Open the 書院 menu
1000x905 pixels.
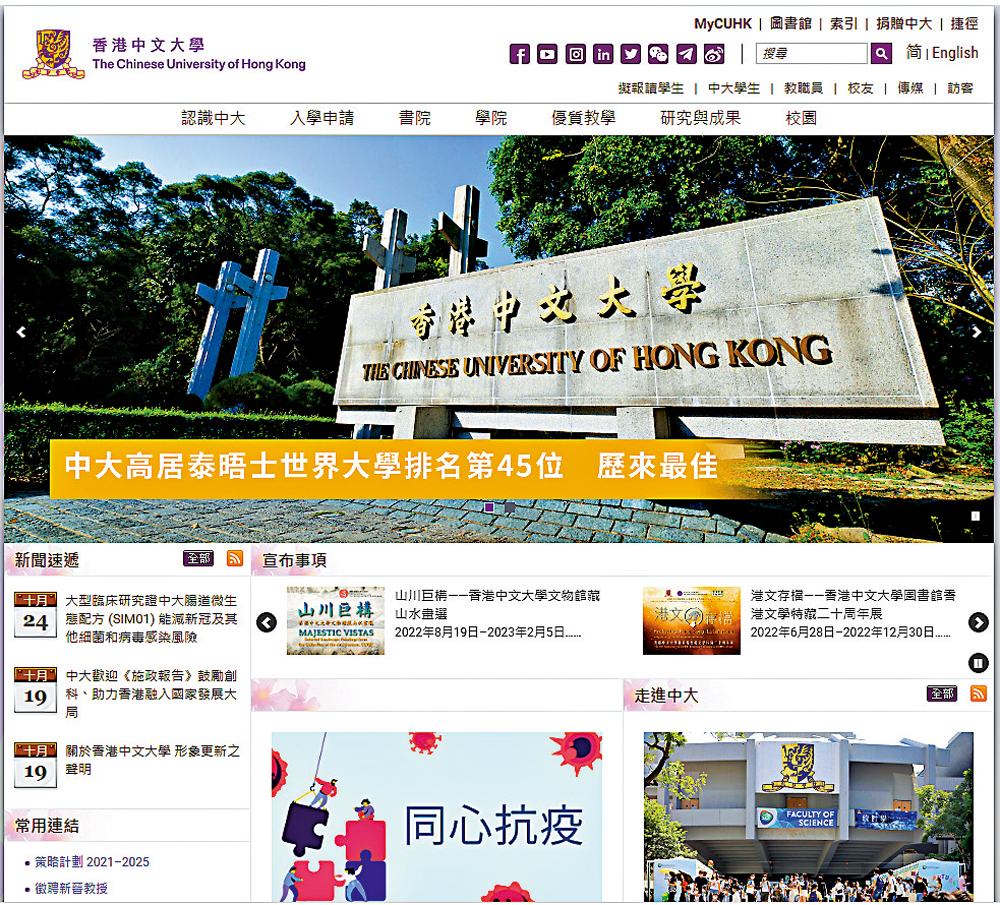click(x=415, y=118)
